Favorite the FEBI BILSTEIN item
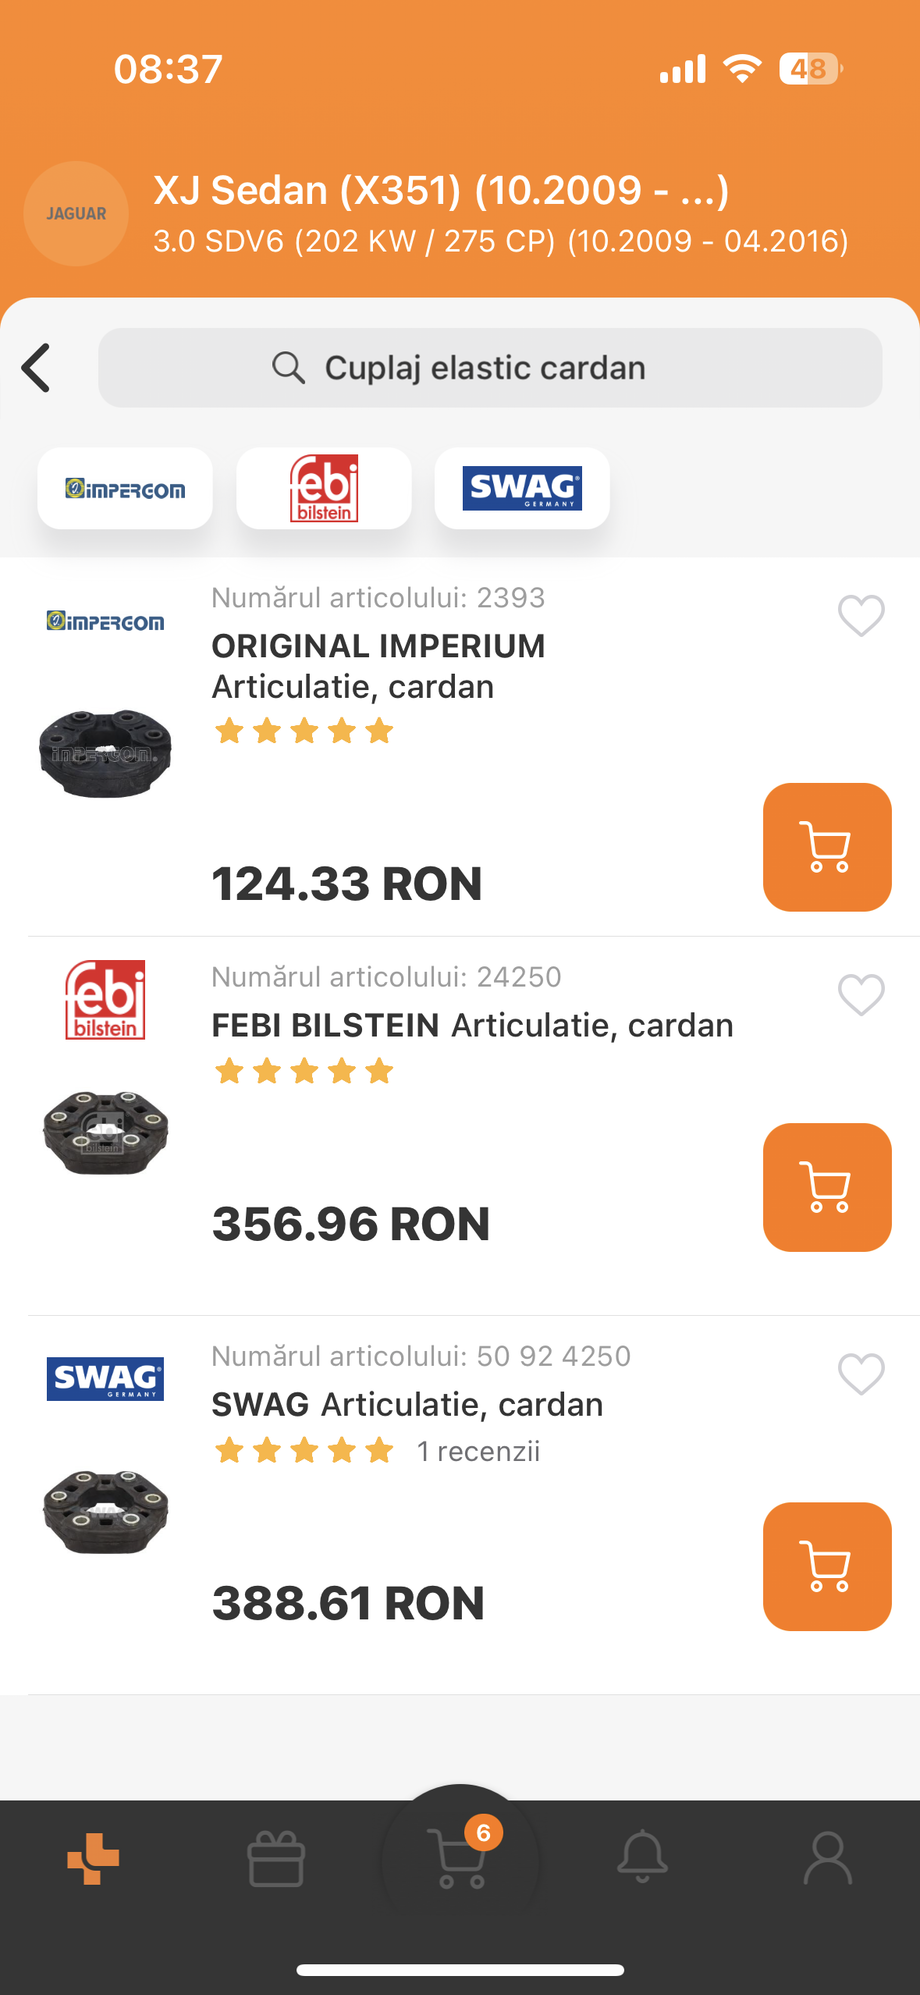920x1995 pixels. [861, 994]
